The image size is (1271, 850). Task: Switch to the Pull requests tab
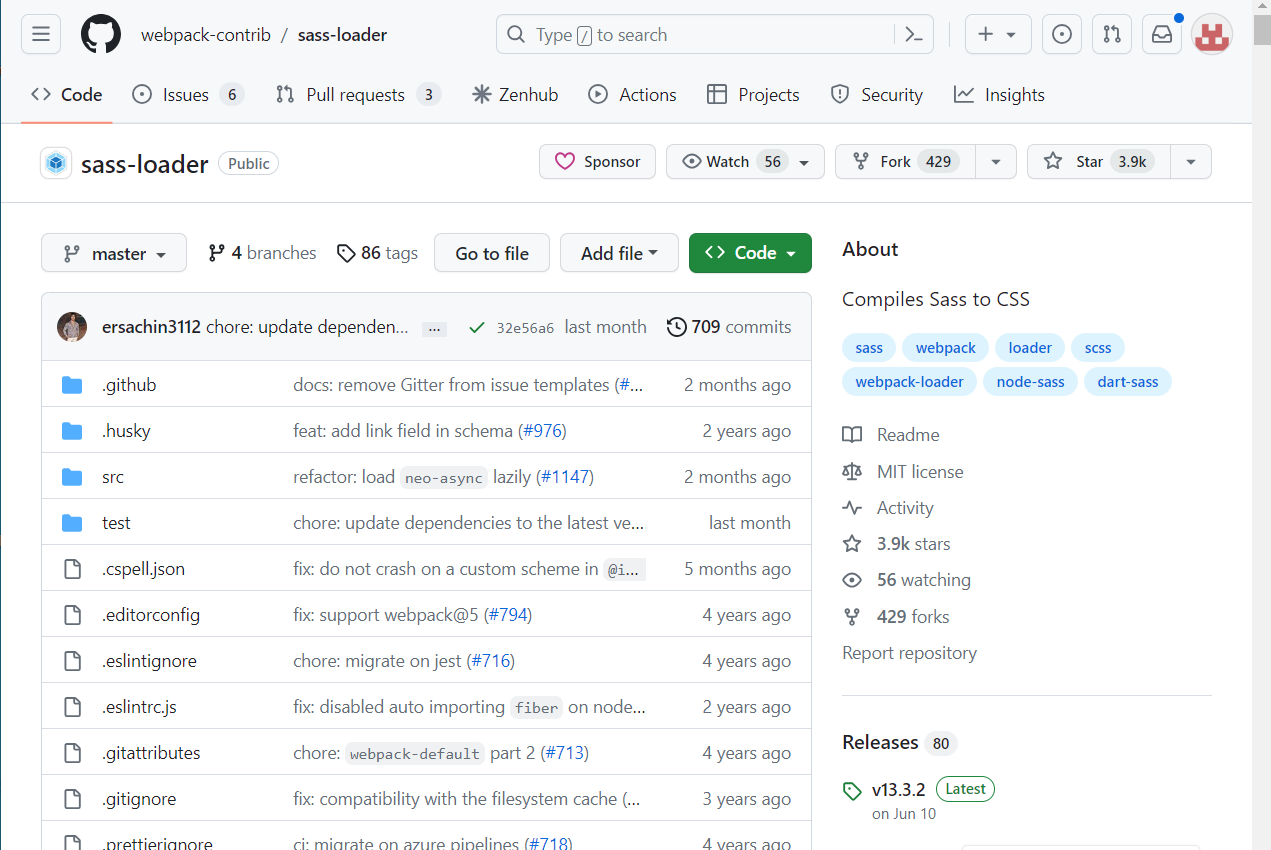click(358, 95)
